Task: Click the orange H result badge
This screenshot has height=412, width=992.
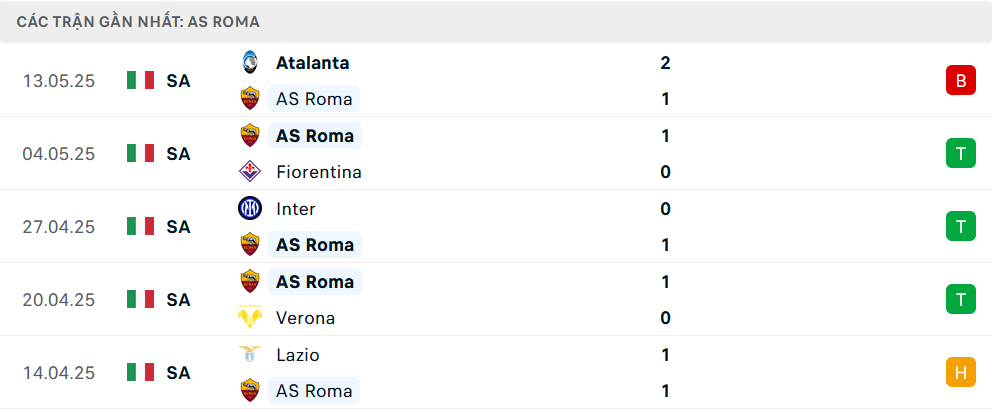Action: pyautogui.click(x=960, y=373)
